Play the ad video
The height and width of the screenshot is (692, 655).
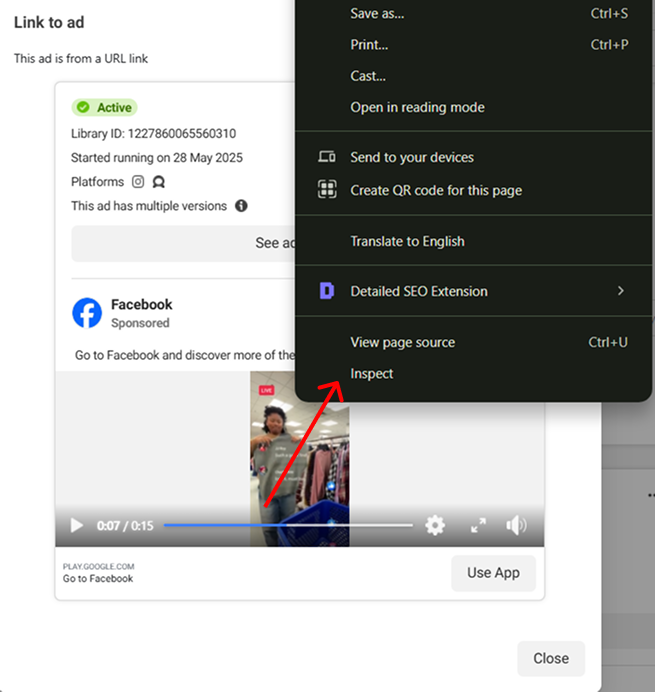[x=76, y=525]
